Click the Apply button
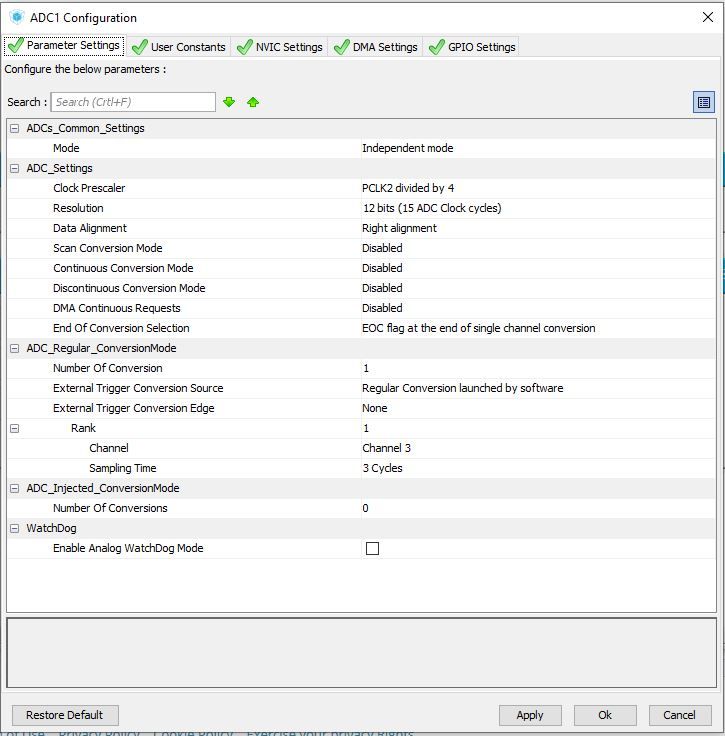Image resolution: width=725 pixels, height=736 pixels. [530, 715]
